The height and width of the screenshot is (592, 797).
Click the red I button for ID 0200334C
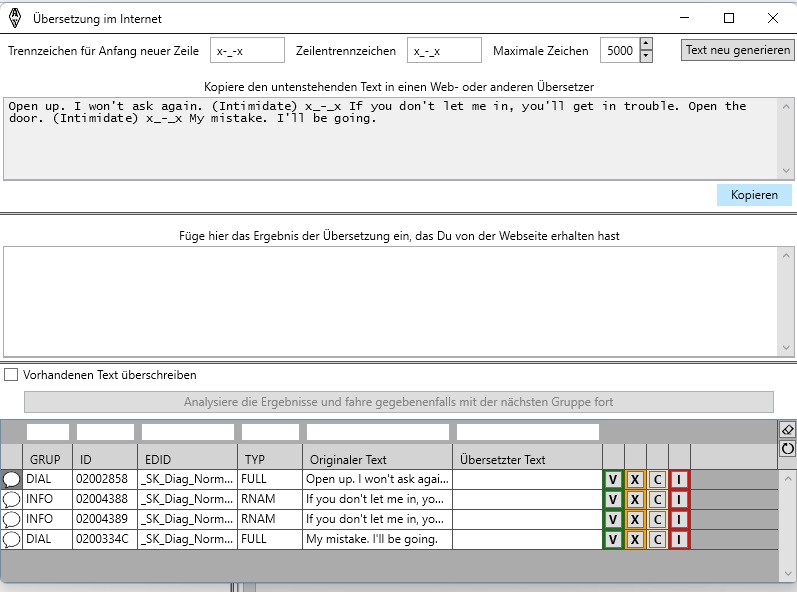pyautogui.click(x=679, y=539)
